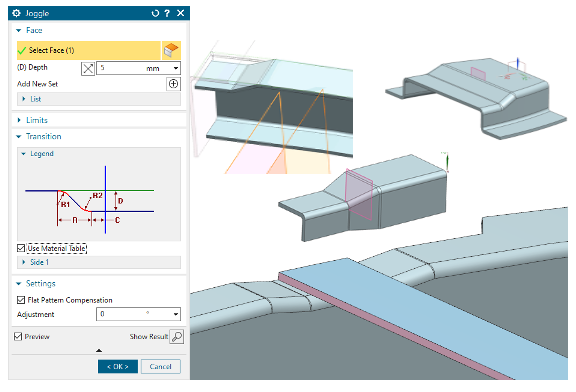Click the 'Add New Set' label
Screen dimensions: 576x392
(x=37, y=84)
